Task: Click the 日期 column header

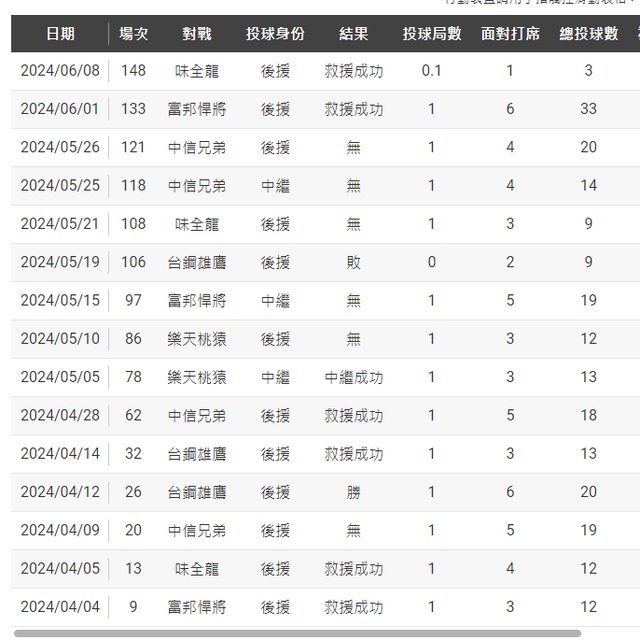Action: pos(60,34)
